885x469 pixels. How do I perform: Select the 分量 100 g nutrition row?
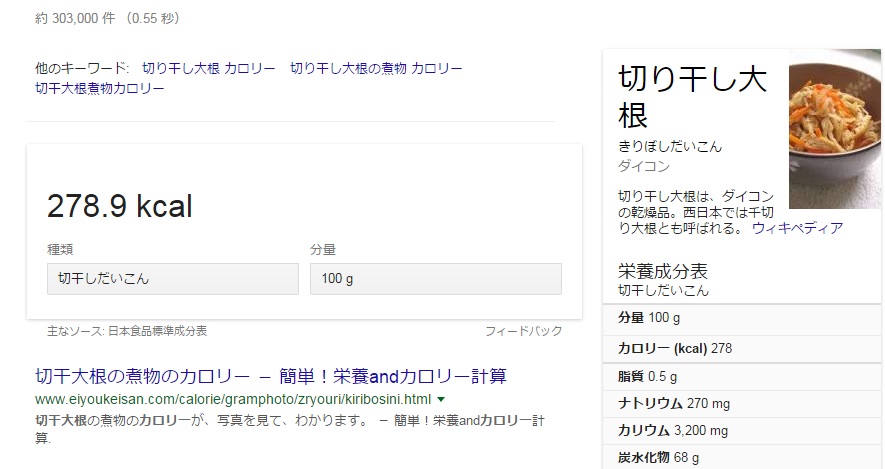point(742,318)
